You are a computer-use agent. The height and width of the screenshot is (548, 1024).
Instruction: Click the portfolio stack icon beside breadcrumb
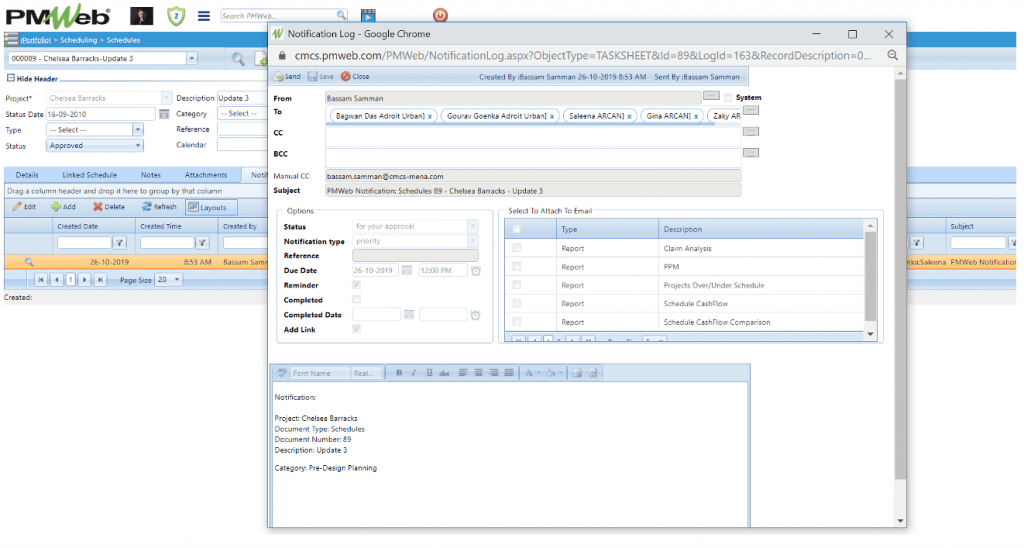(11, 40)
